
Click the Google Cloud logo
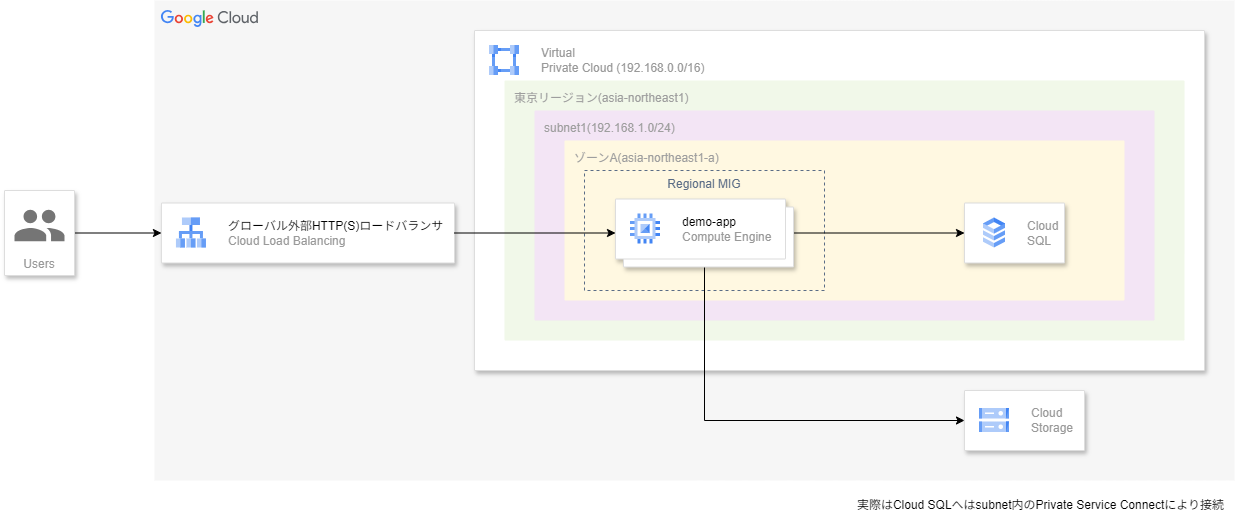click(209, 18)
